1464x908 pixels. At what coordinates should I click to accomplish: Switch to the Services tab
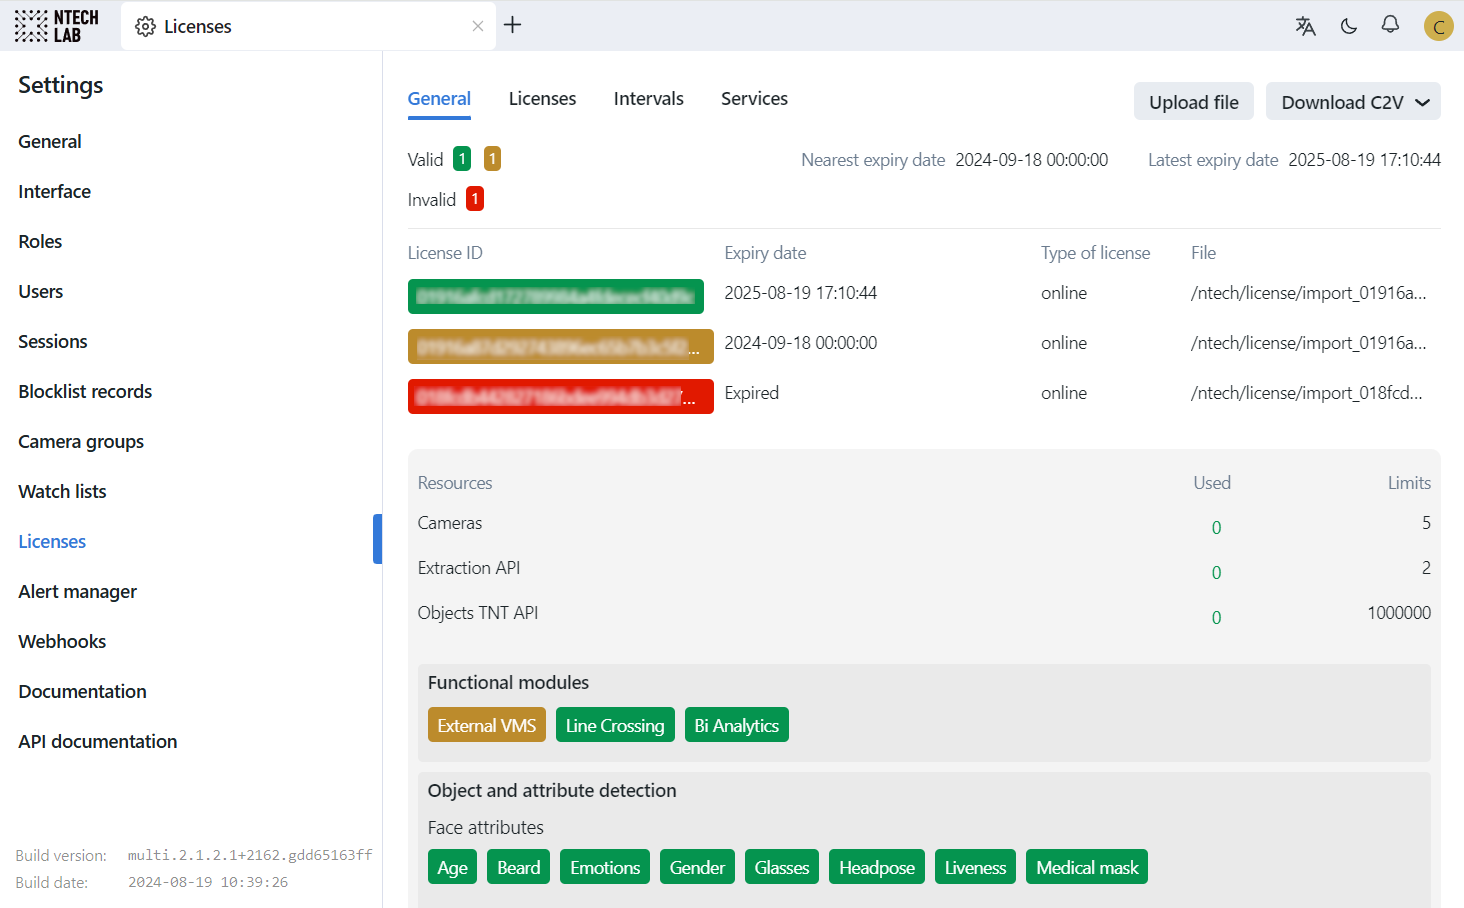coord(754,99)
